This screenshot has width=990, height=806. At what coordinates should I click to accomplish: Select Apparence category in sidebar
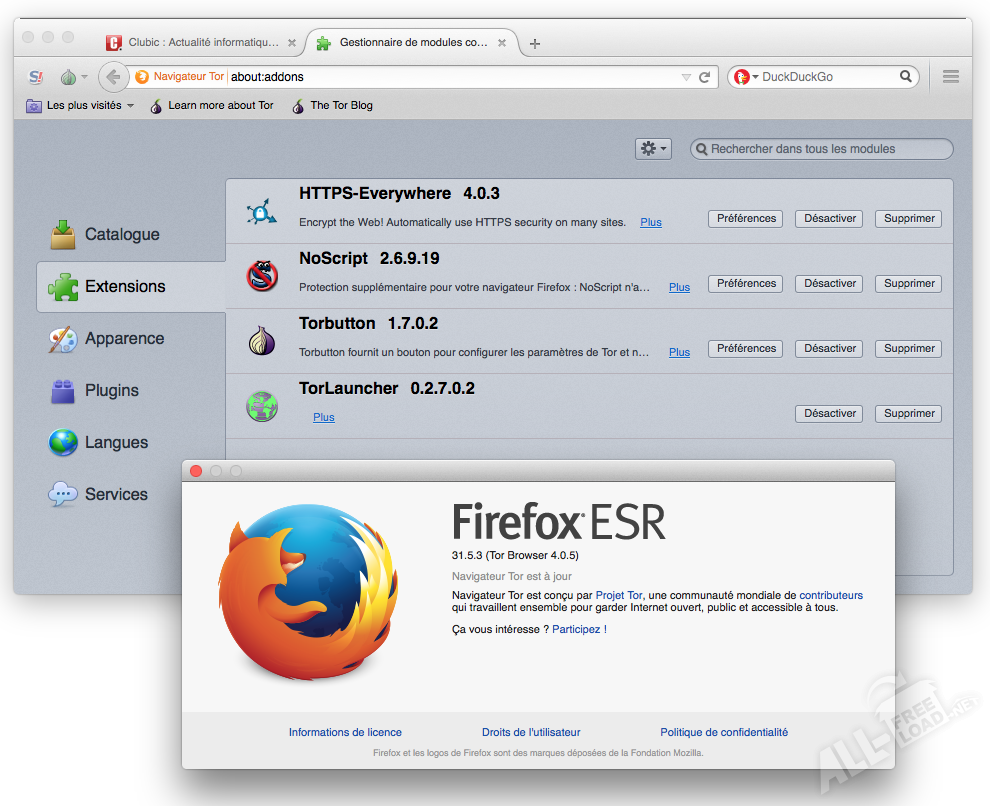pyautogui.click(x=124, y=338)
